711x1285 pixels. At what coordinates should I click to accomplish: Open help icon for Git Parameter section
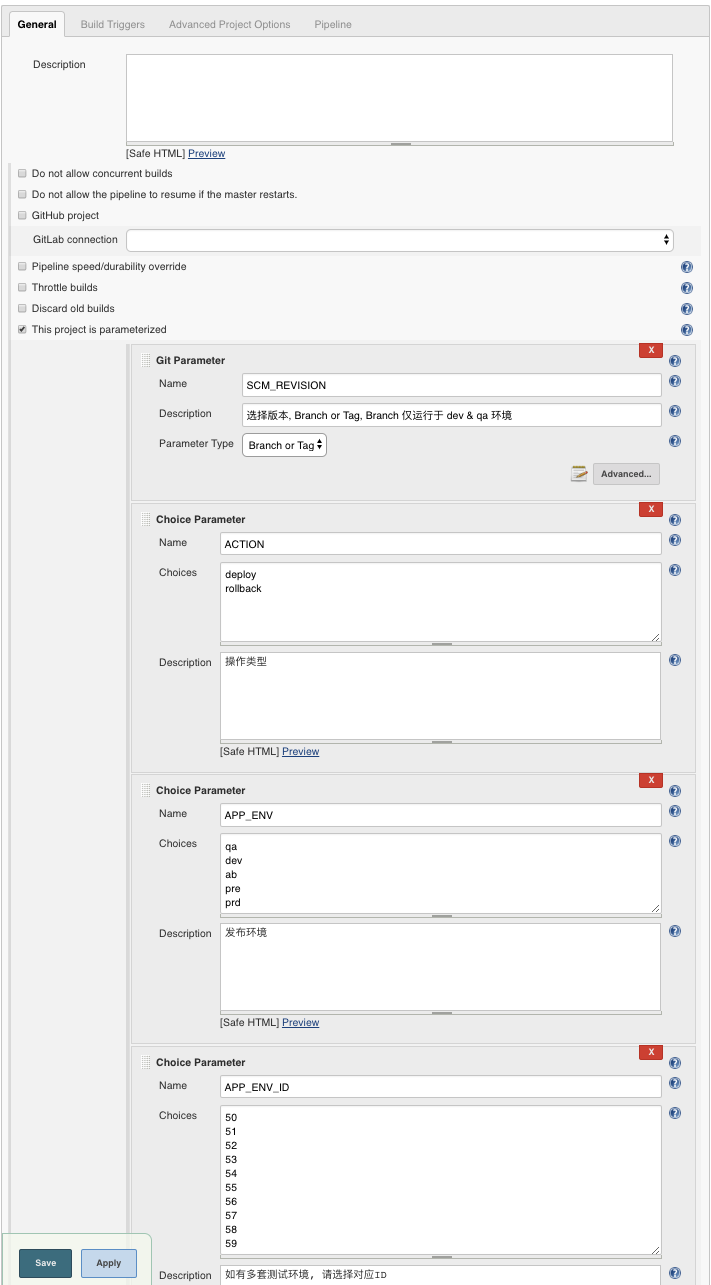(x=675, y=361)
